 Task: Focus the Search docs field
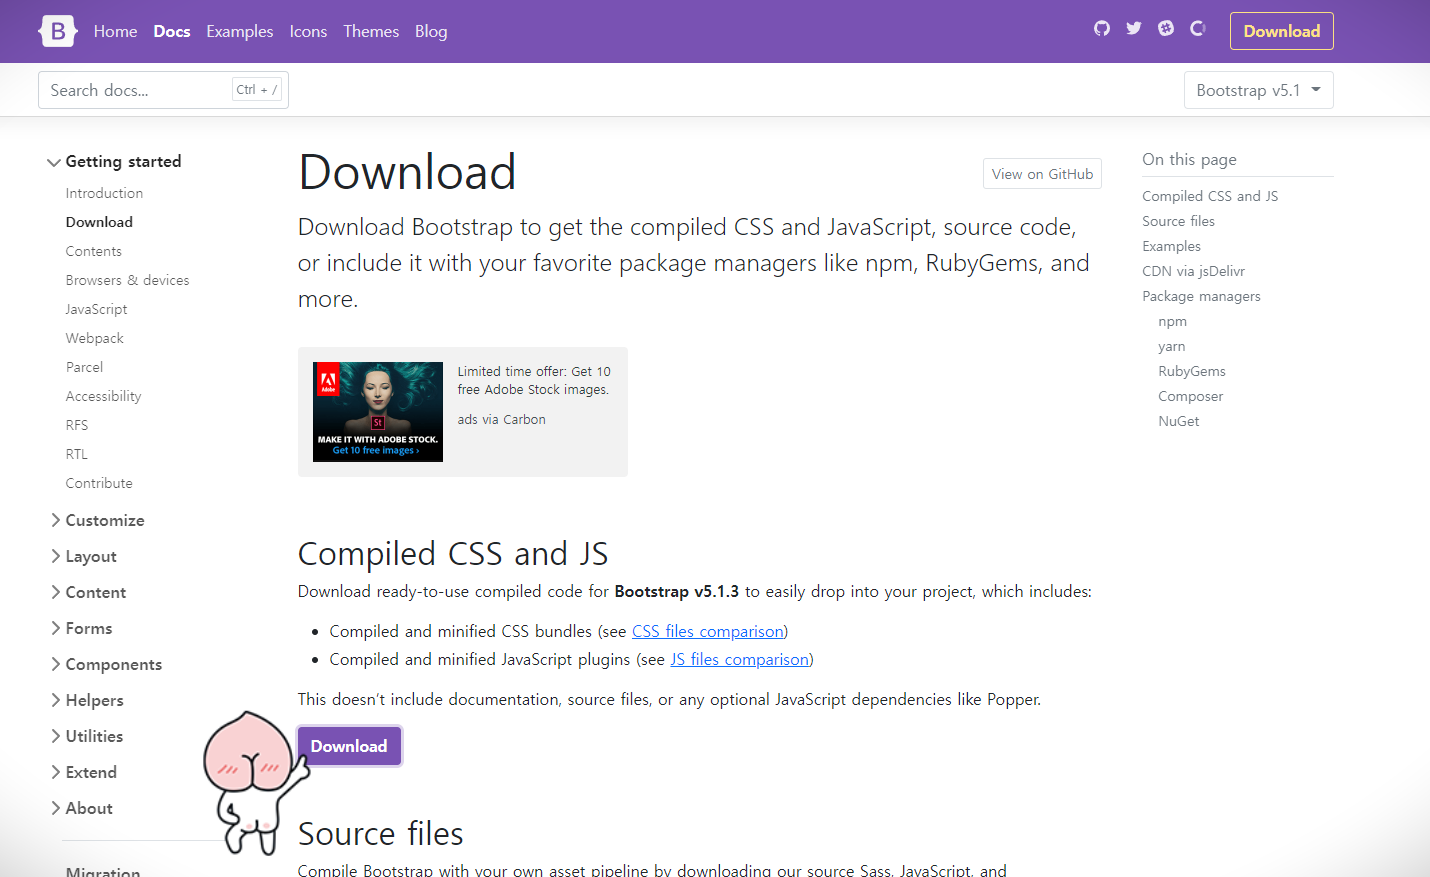pyautogui.click(x=163, y=90)
